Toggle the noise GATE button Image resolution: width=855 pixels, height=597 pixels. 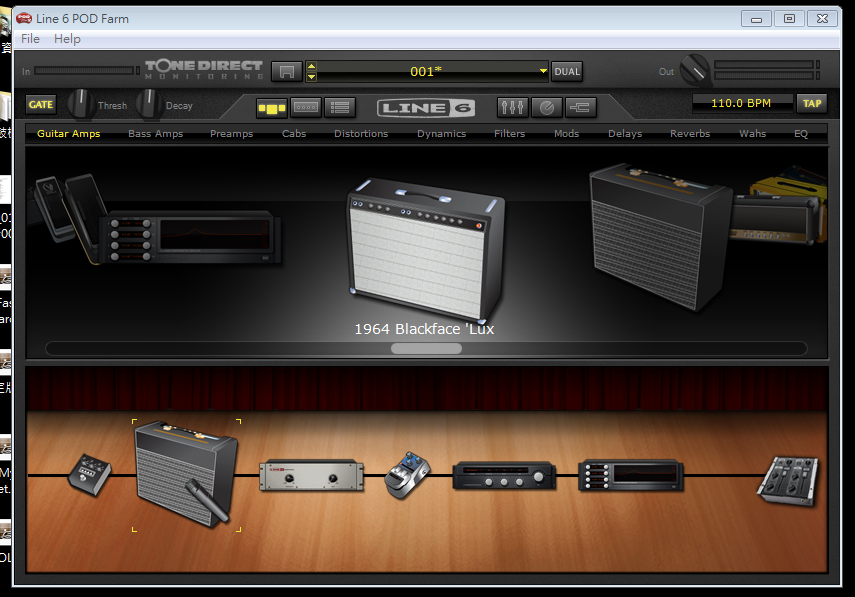(x=41, y=104)
